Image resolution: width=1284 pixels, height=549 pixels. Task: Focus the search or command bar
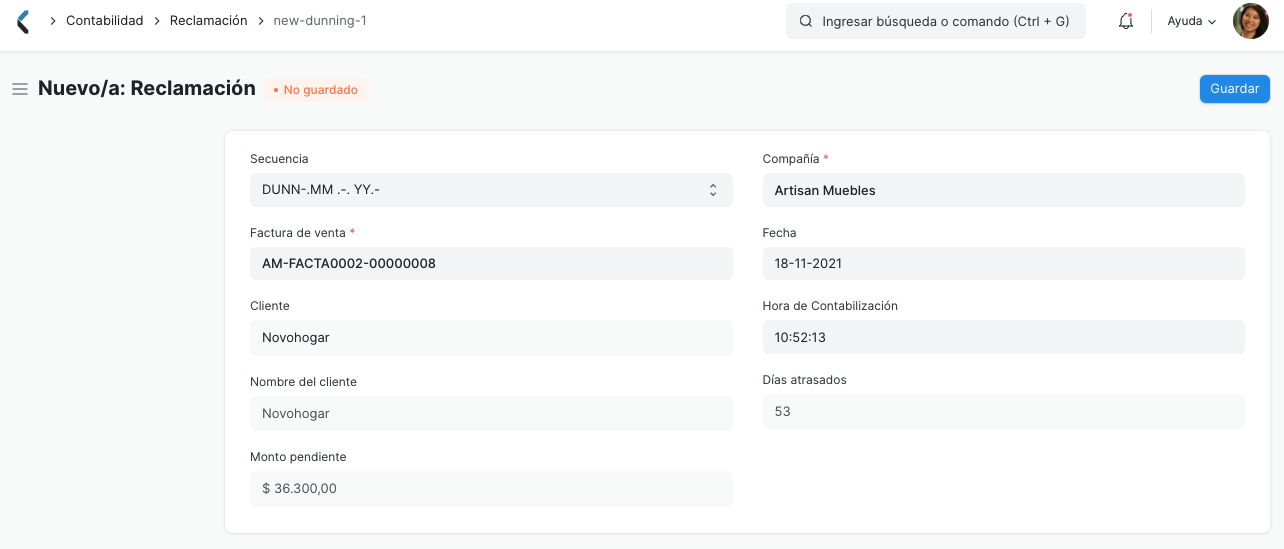coord(936,21)
